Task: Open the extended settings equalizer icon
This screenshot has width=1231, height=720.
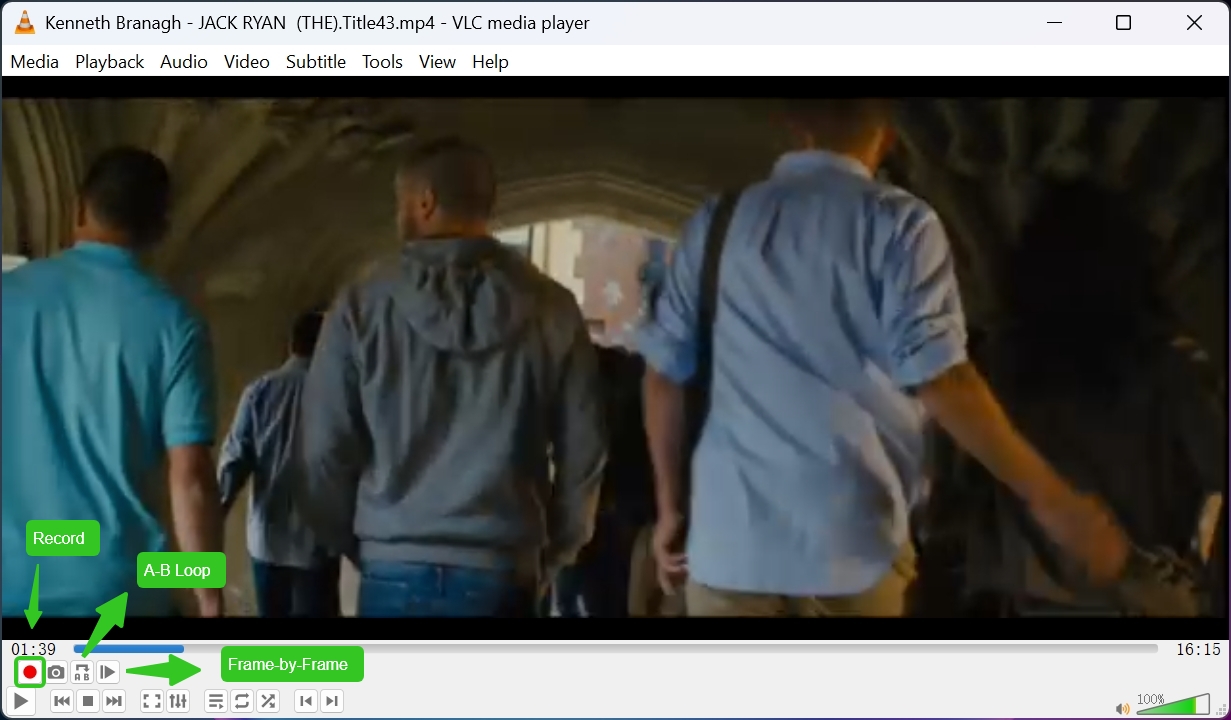Action: point(178,700)
